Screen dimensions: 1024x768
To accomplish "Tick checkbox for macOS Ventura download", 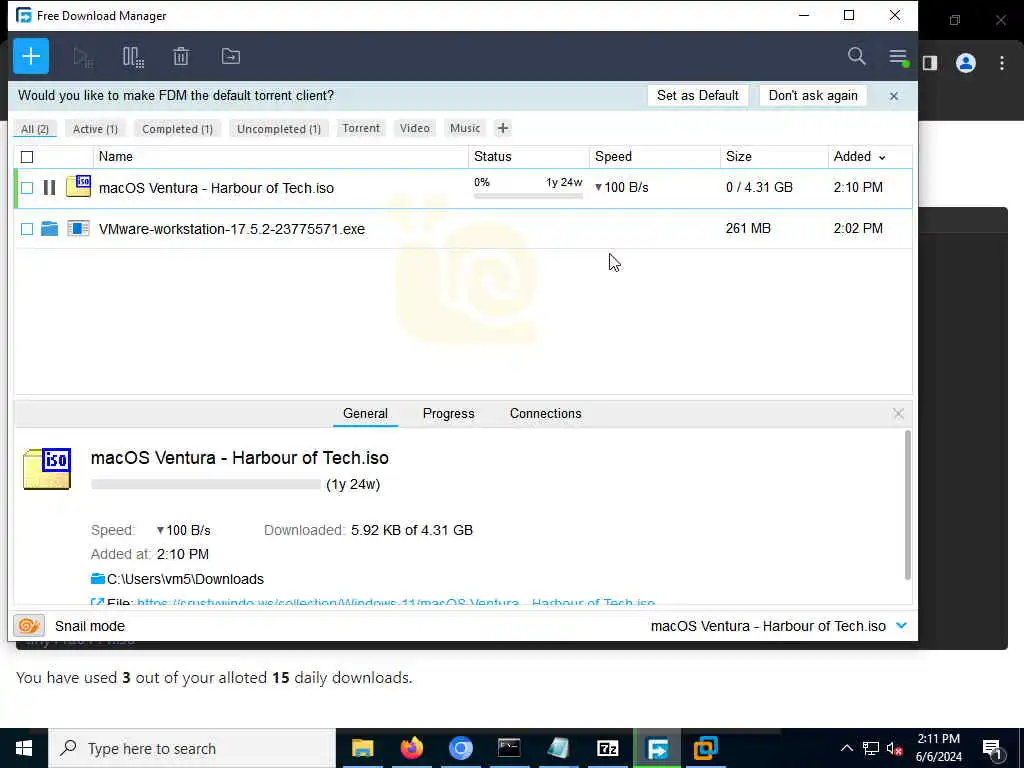I will point(27,188).
